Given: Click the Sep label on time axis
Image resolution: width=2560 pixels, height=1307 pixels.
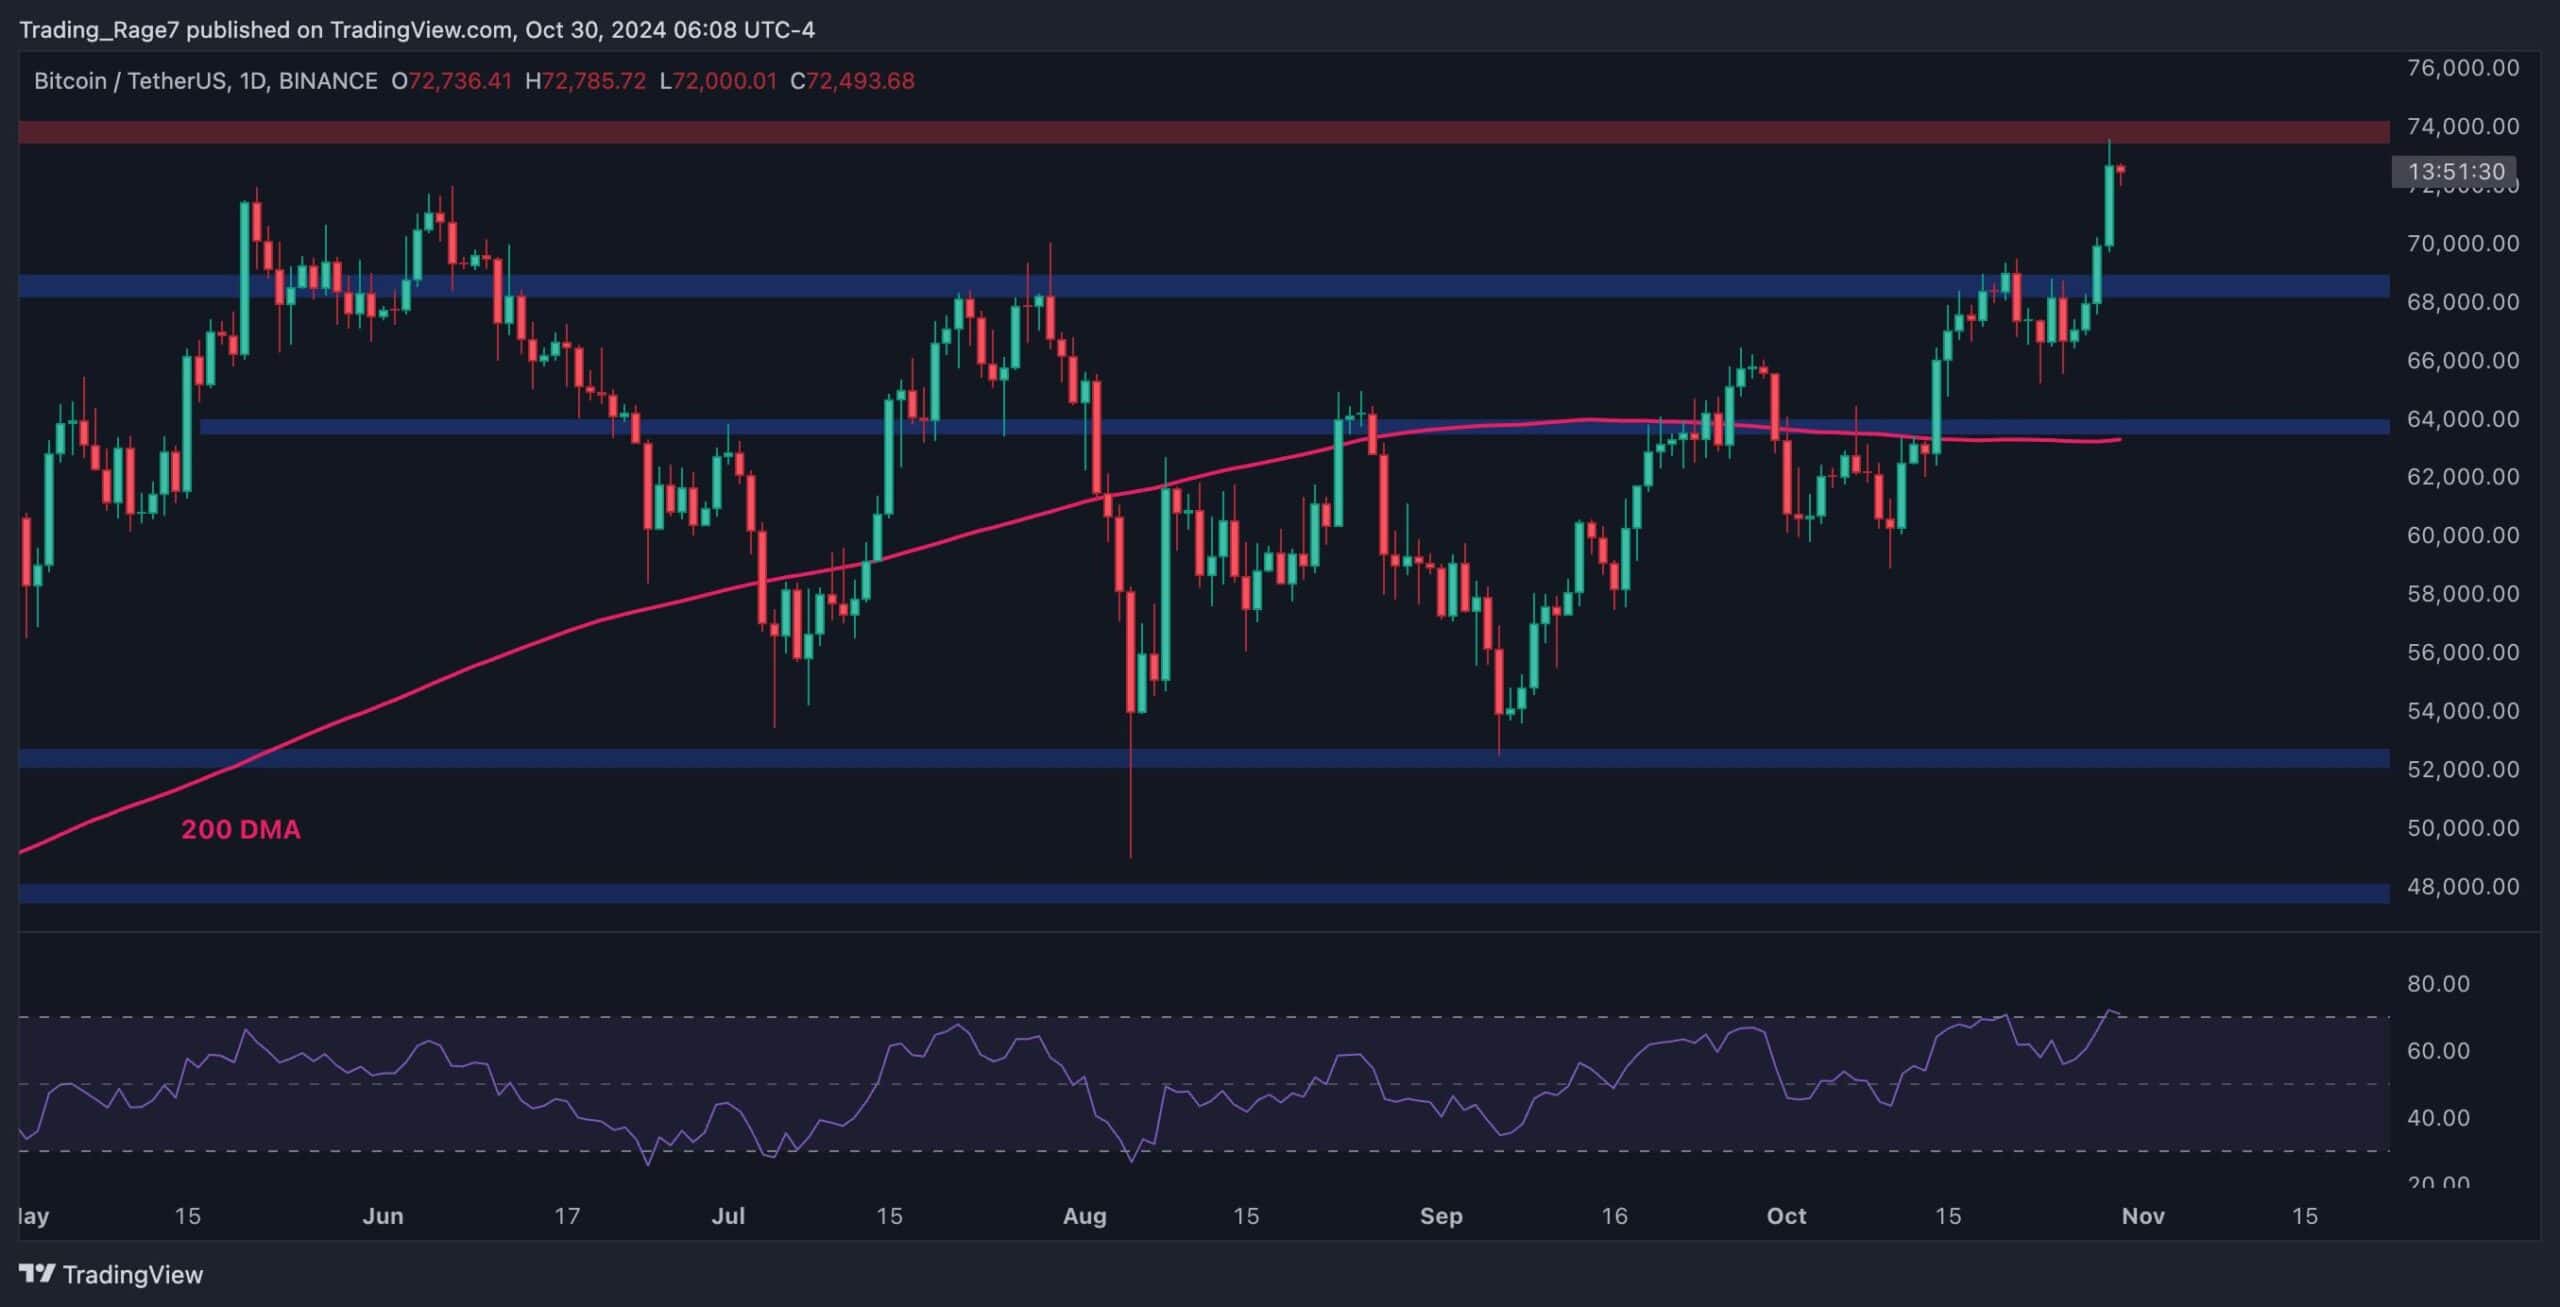Looking at the screenshot, I should tap(1440, 1216).
